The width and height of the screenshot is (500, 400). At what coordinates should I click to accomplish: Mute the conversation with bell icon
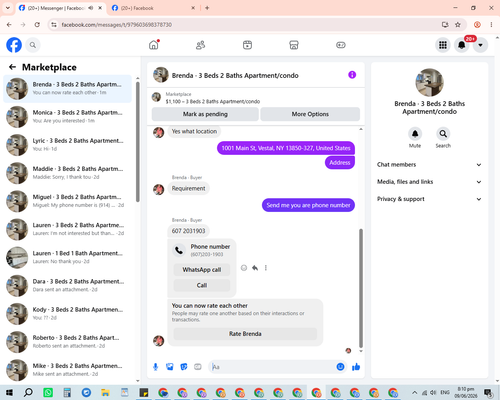(415, 134)
